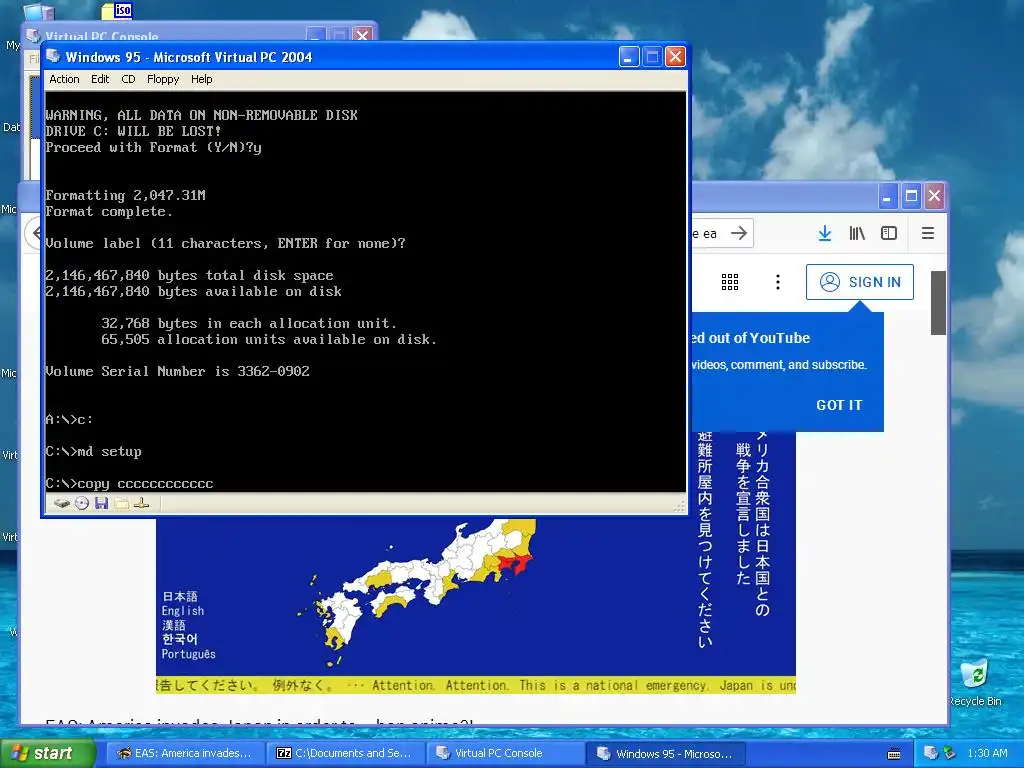Click the floppy disk icon in Virtual PC status bar
The height and width of the screenshot is (768, 1024).
(x=101, y=503)
